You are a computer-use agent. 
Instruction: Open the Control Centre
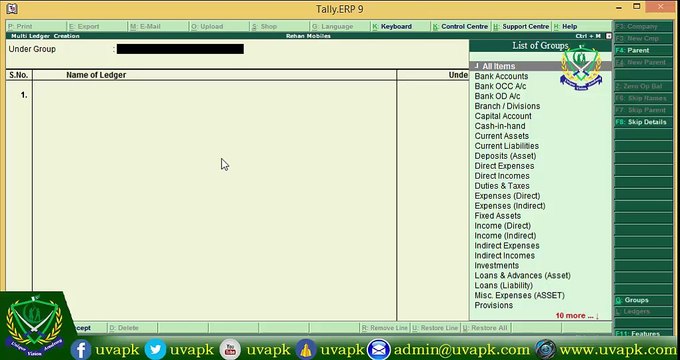click(x=461, y=26)
